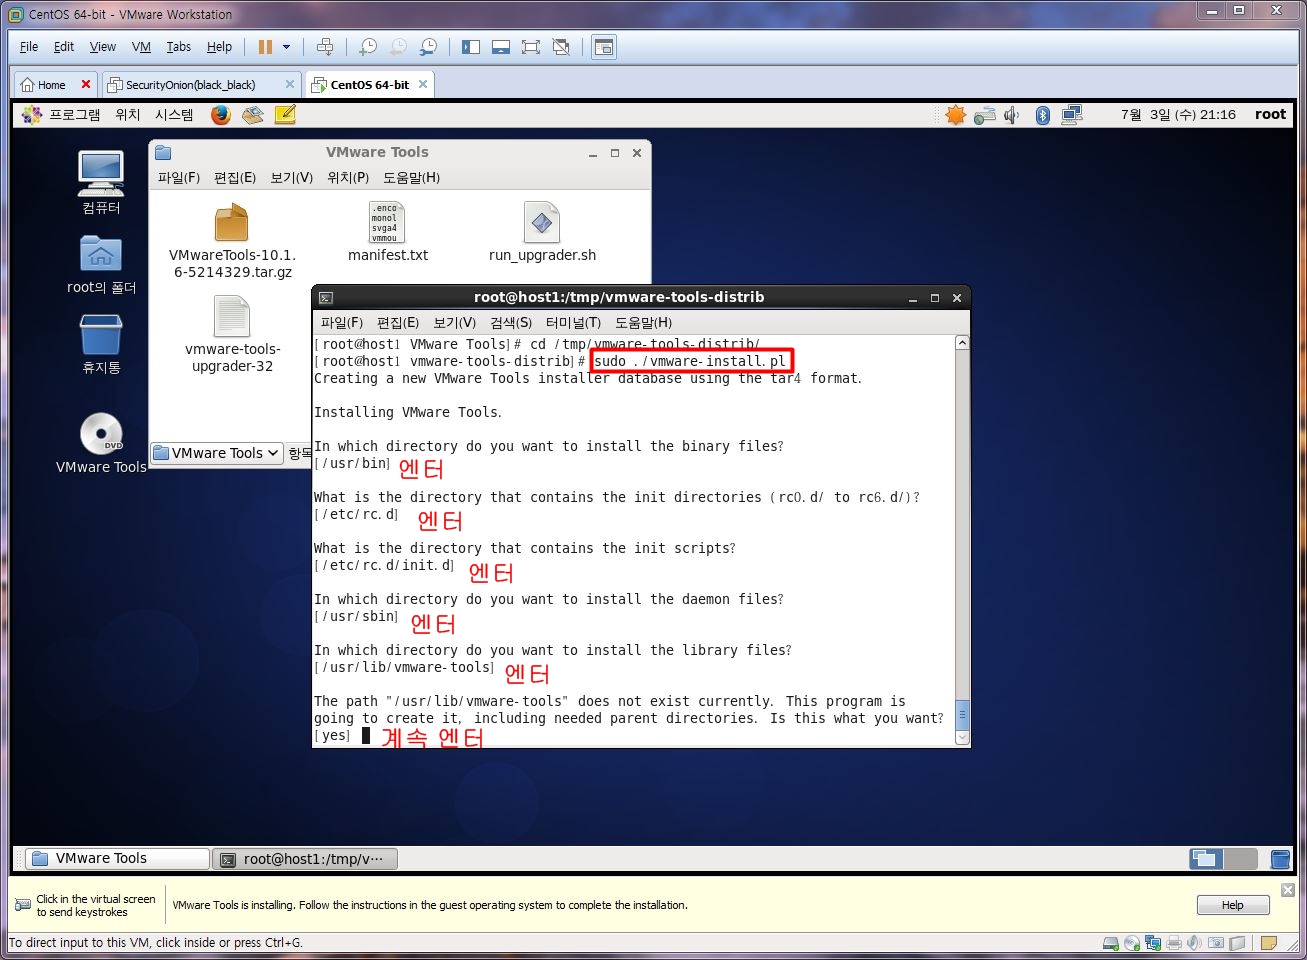Toggle the VMware library sidebar view icon
This screenshot has height=960, width=1307.
pos(471,47)
